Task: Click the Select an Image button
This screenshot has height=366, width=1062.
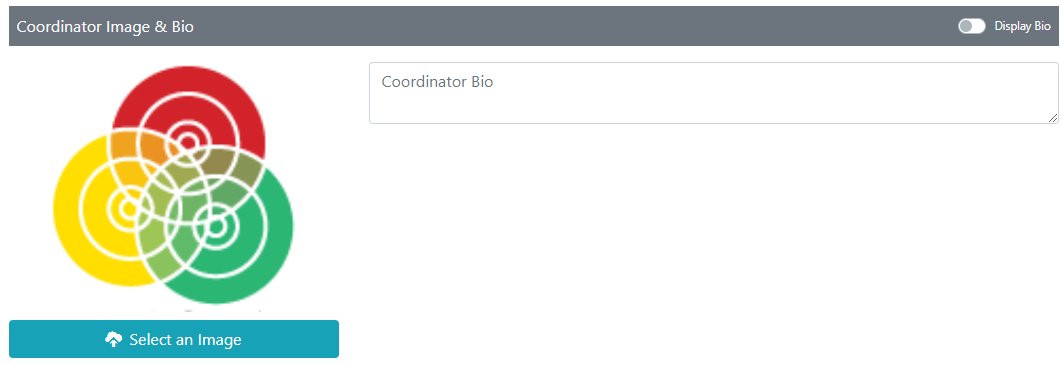Action: [x=173, y=339]
